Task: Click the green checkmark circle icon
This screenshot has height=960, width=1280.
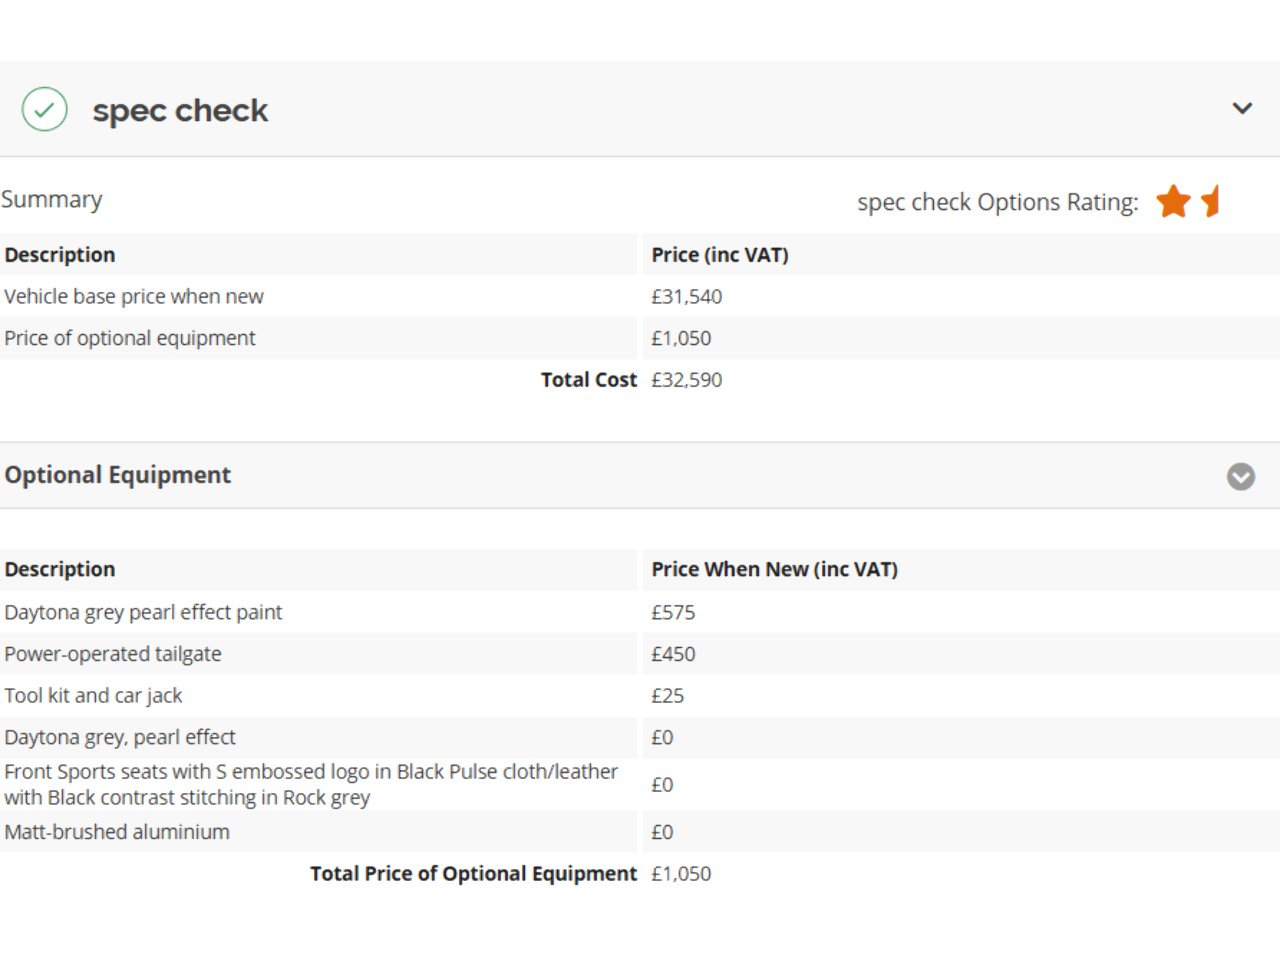Action: [45, 109]
